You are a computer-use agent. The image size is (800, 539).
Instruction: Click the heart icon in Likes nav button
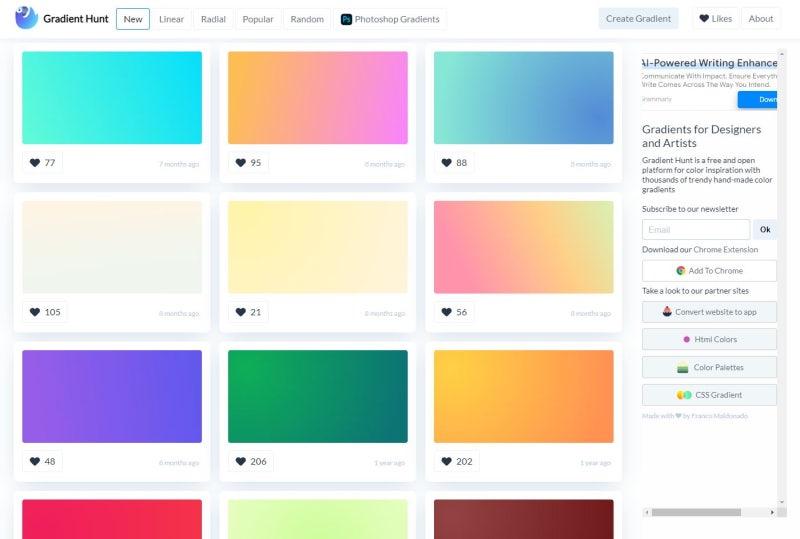pyautogui.click(x=704, y=18)
